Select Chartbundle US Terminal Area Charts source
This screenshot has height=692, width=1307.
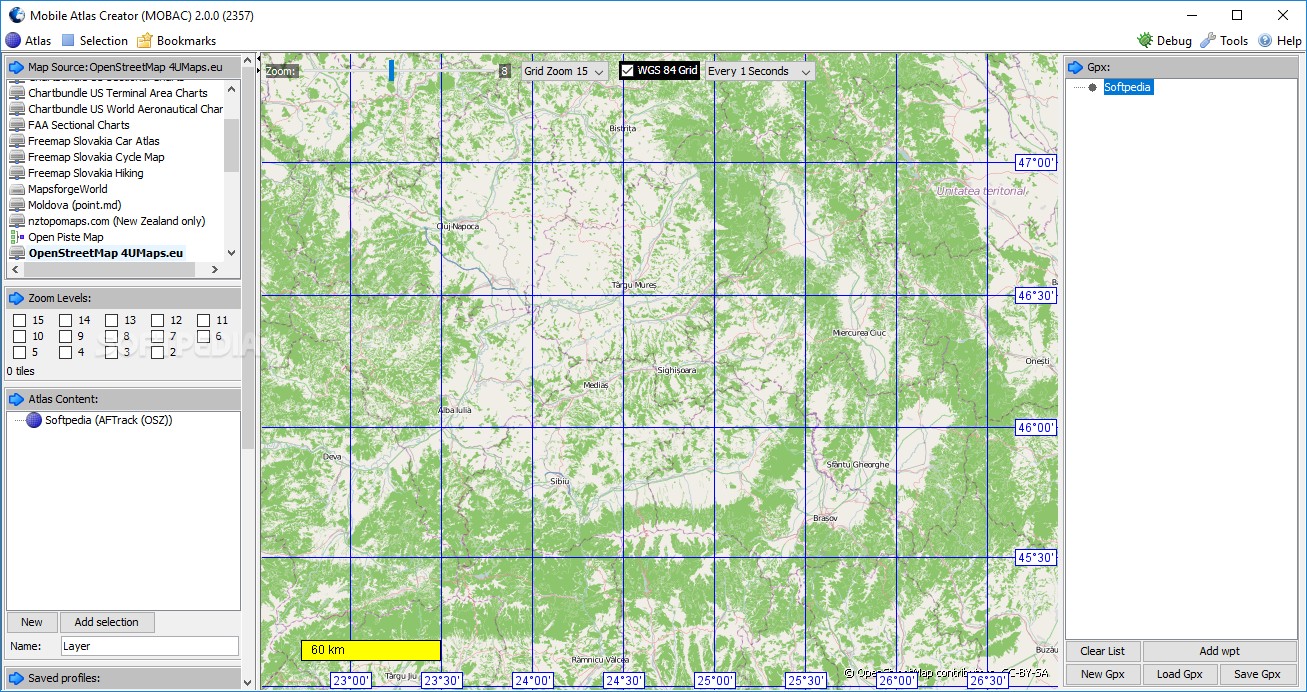pyautogui.click(x=118, y=93)
